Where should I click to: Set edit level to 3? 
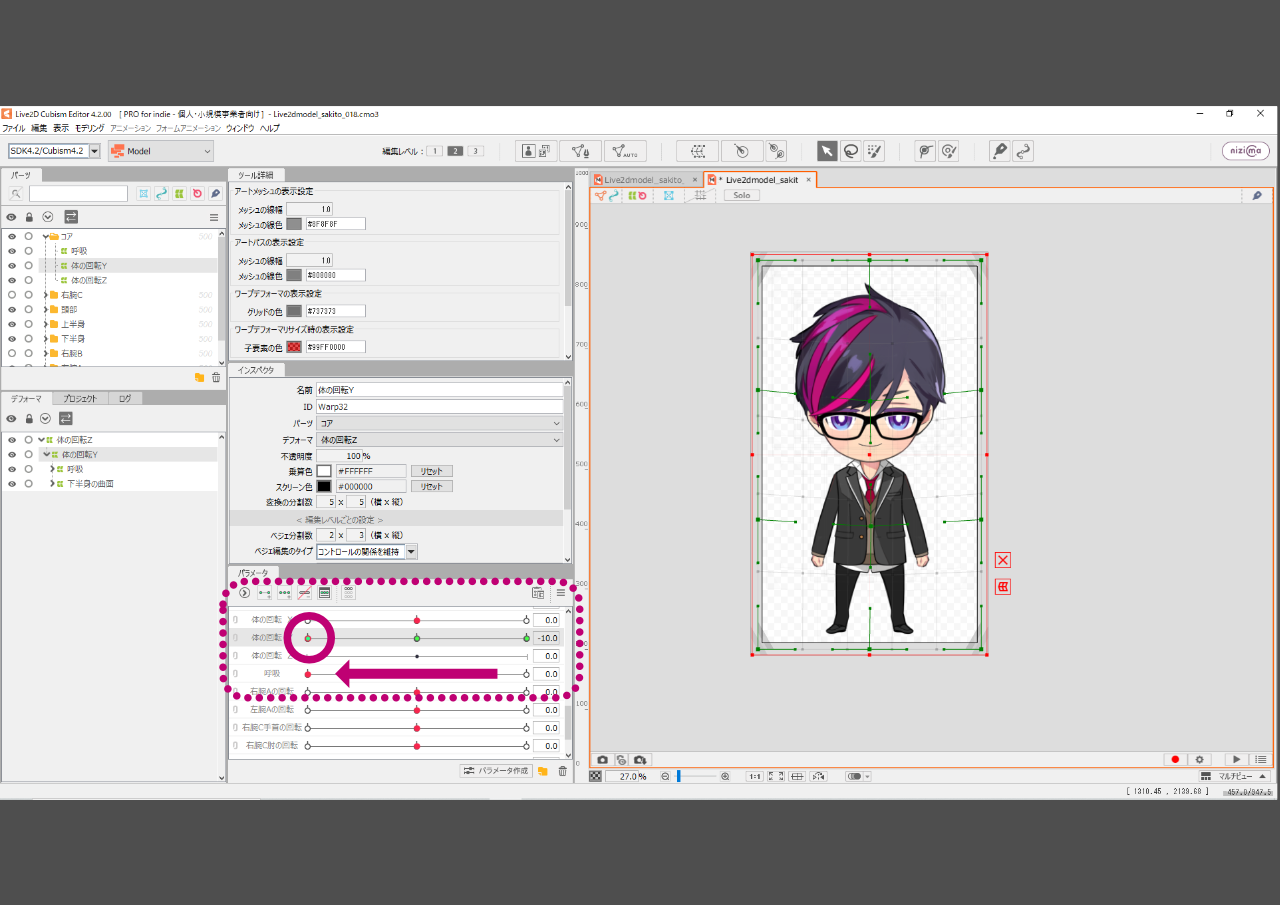pyautogui.click(x=476, y=151)
